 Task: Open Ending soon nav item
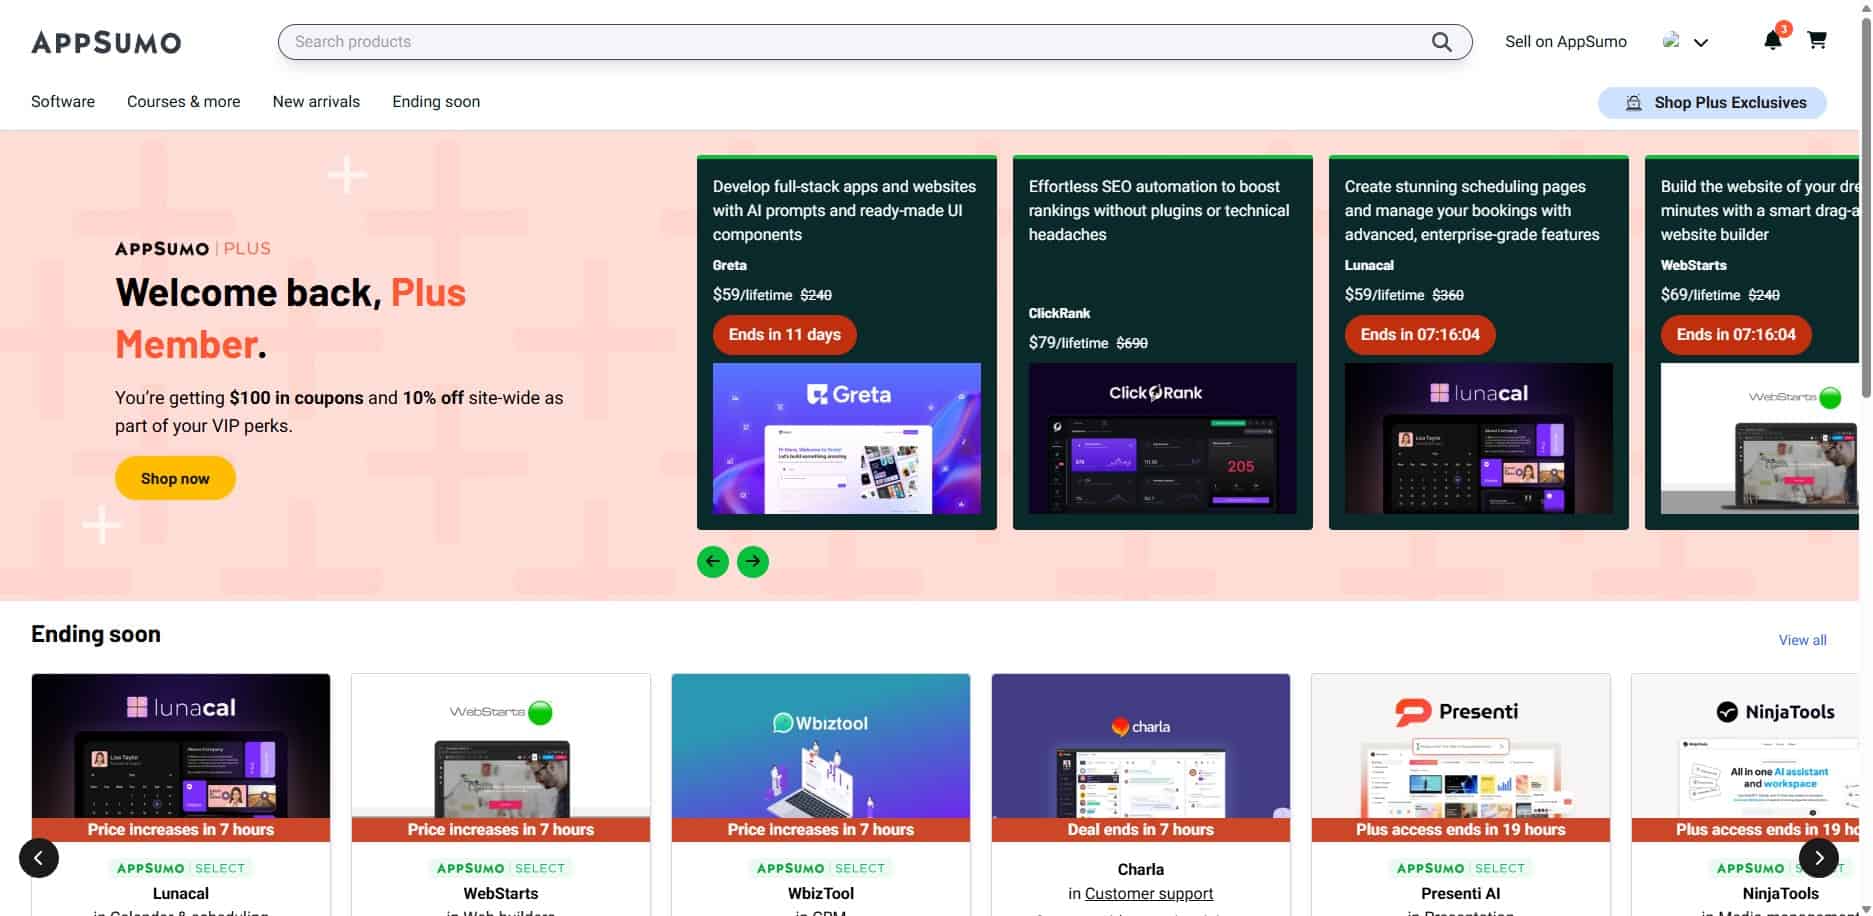tap(436, 102)
